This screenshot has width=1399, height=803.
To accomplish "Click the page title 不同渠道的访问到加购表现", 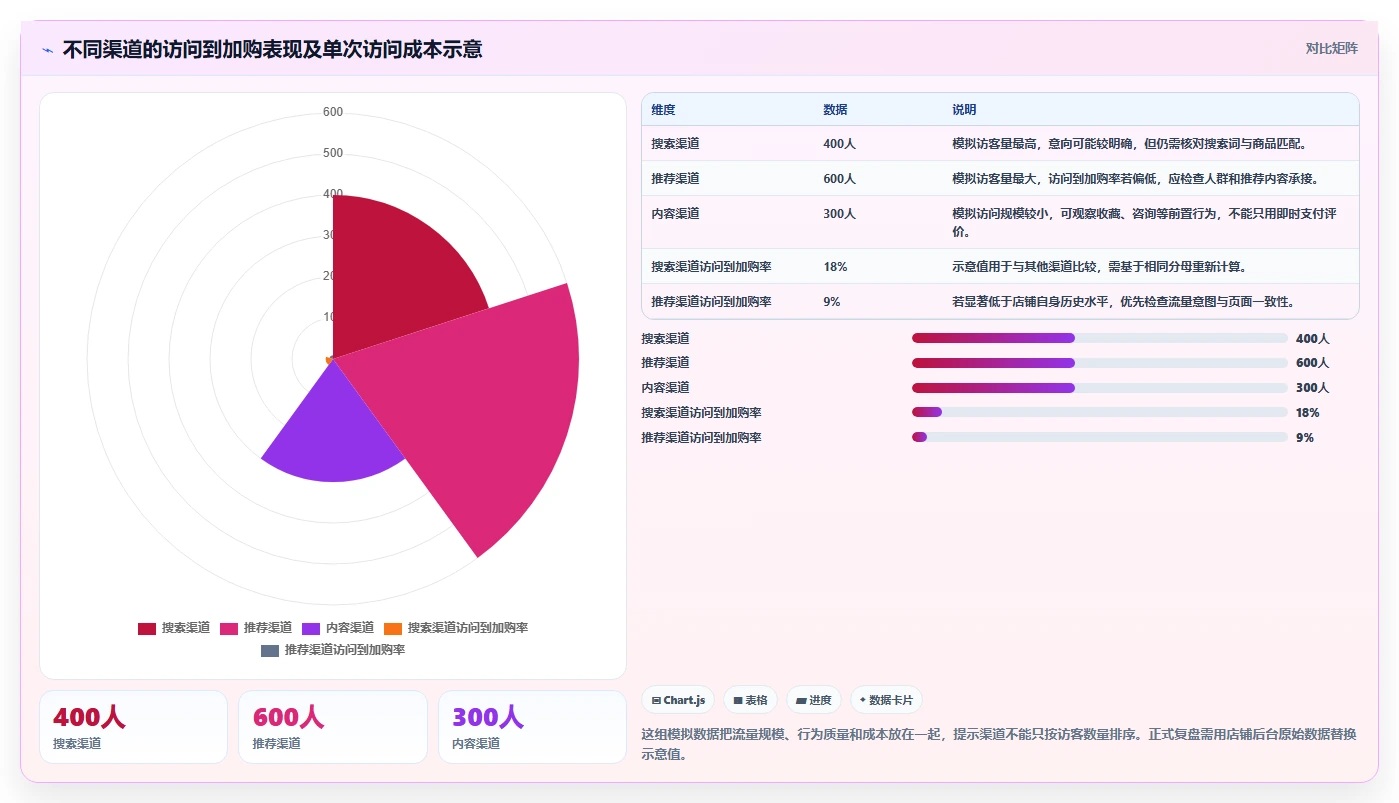I will point(272,49).
